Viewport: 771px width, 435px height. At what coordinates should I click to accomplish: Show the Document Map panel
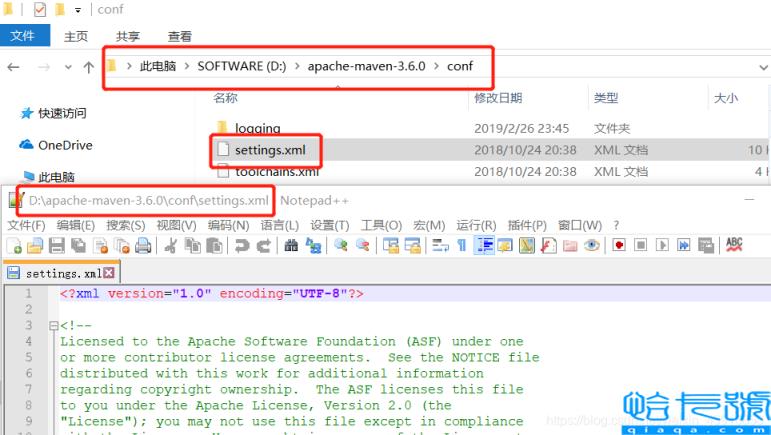coord(527,245)
